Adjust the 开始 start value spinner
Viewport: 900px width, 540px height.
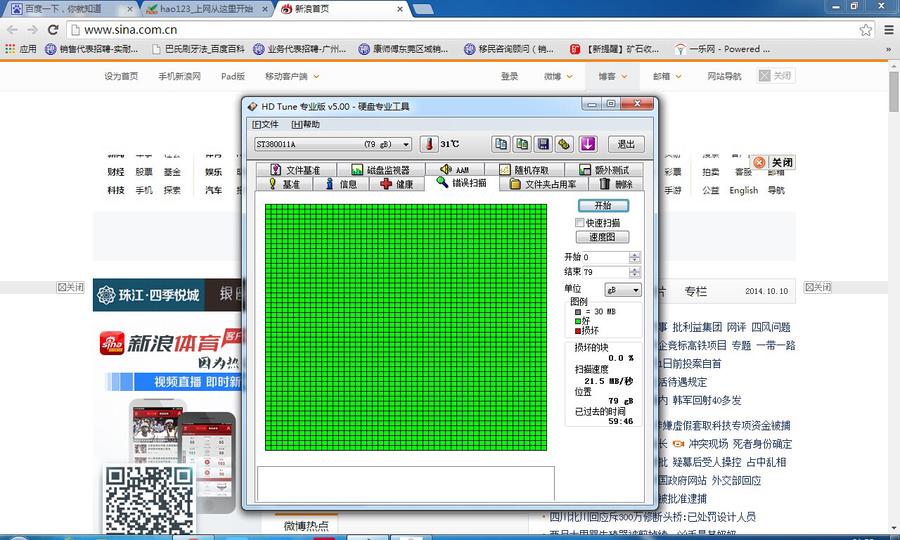coord(634,257)
